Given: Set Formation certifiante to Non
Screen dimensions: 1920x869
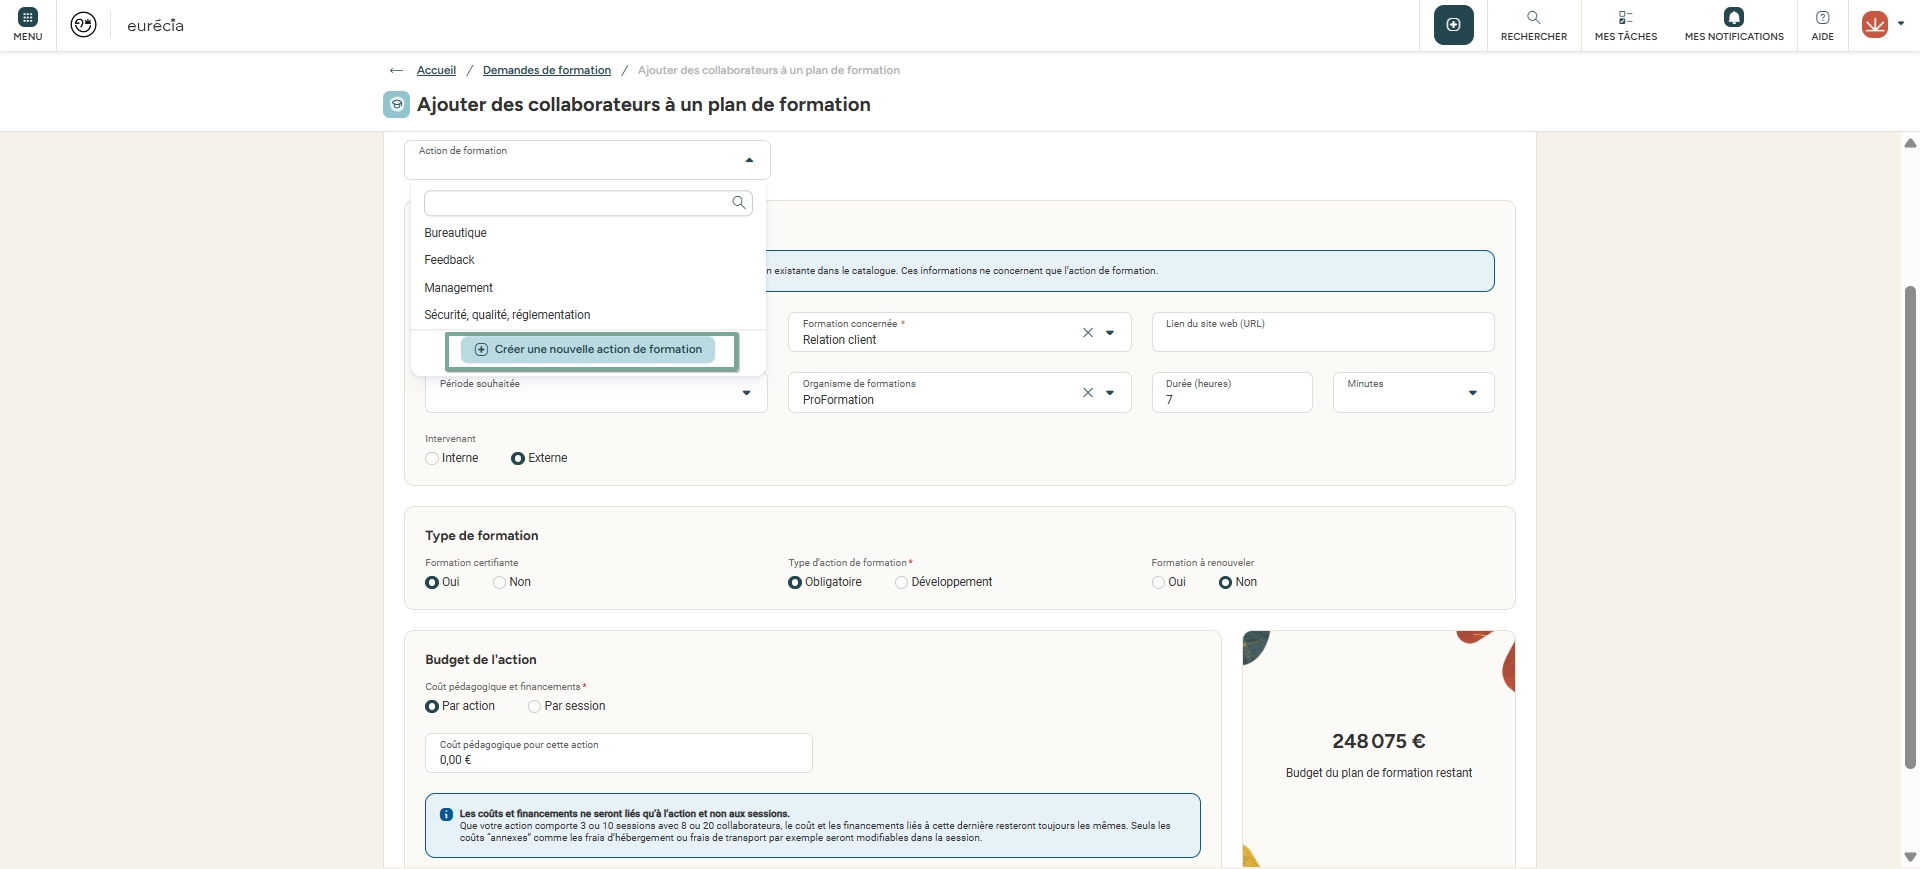Looking at the screenshot, I should 499,583.
